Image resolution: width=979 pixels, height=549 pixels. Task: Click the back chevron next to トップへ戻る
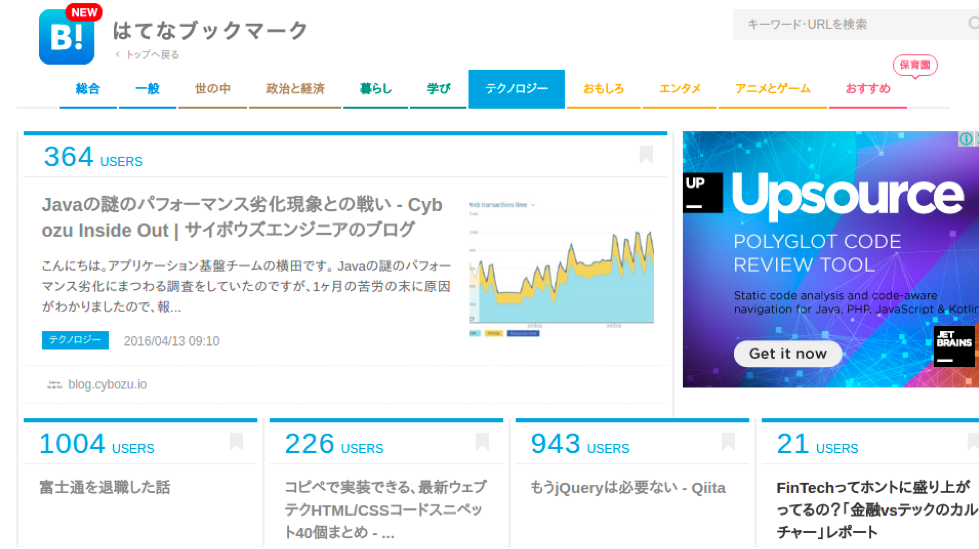click(x=117, y=54)
